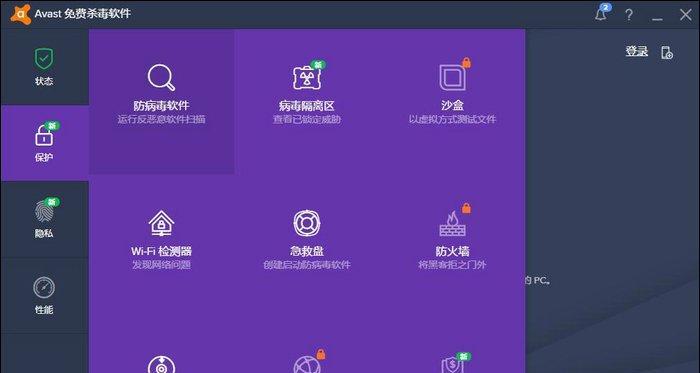Click the orange lock badge on 防火墙
The height and width of the screenshot is (373, 700).
coord(466,207)
